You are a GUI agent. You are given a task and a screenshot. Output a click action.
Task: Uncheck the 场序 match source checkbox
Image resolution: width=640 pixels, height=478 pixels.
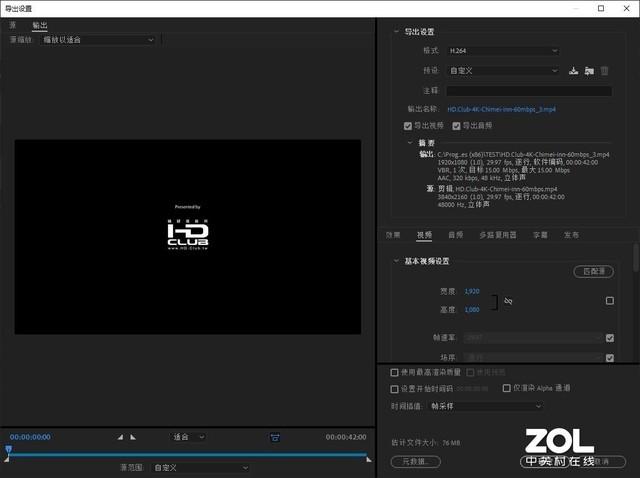coord(610,358)
